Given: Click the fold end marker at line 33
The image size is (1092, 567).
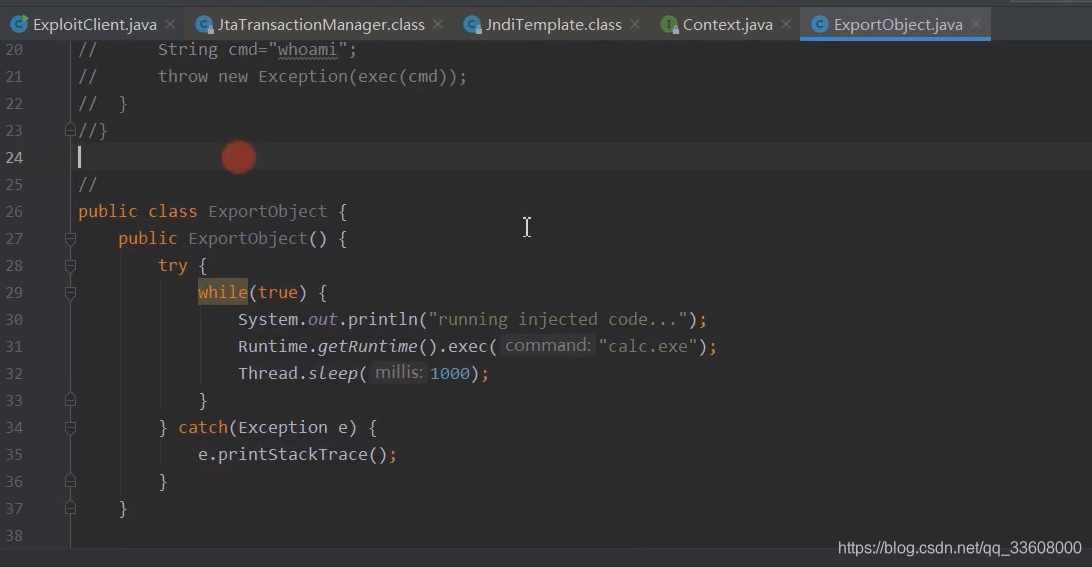Looking at the screenshot, I should 70,400.
